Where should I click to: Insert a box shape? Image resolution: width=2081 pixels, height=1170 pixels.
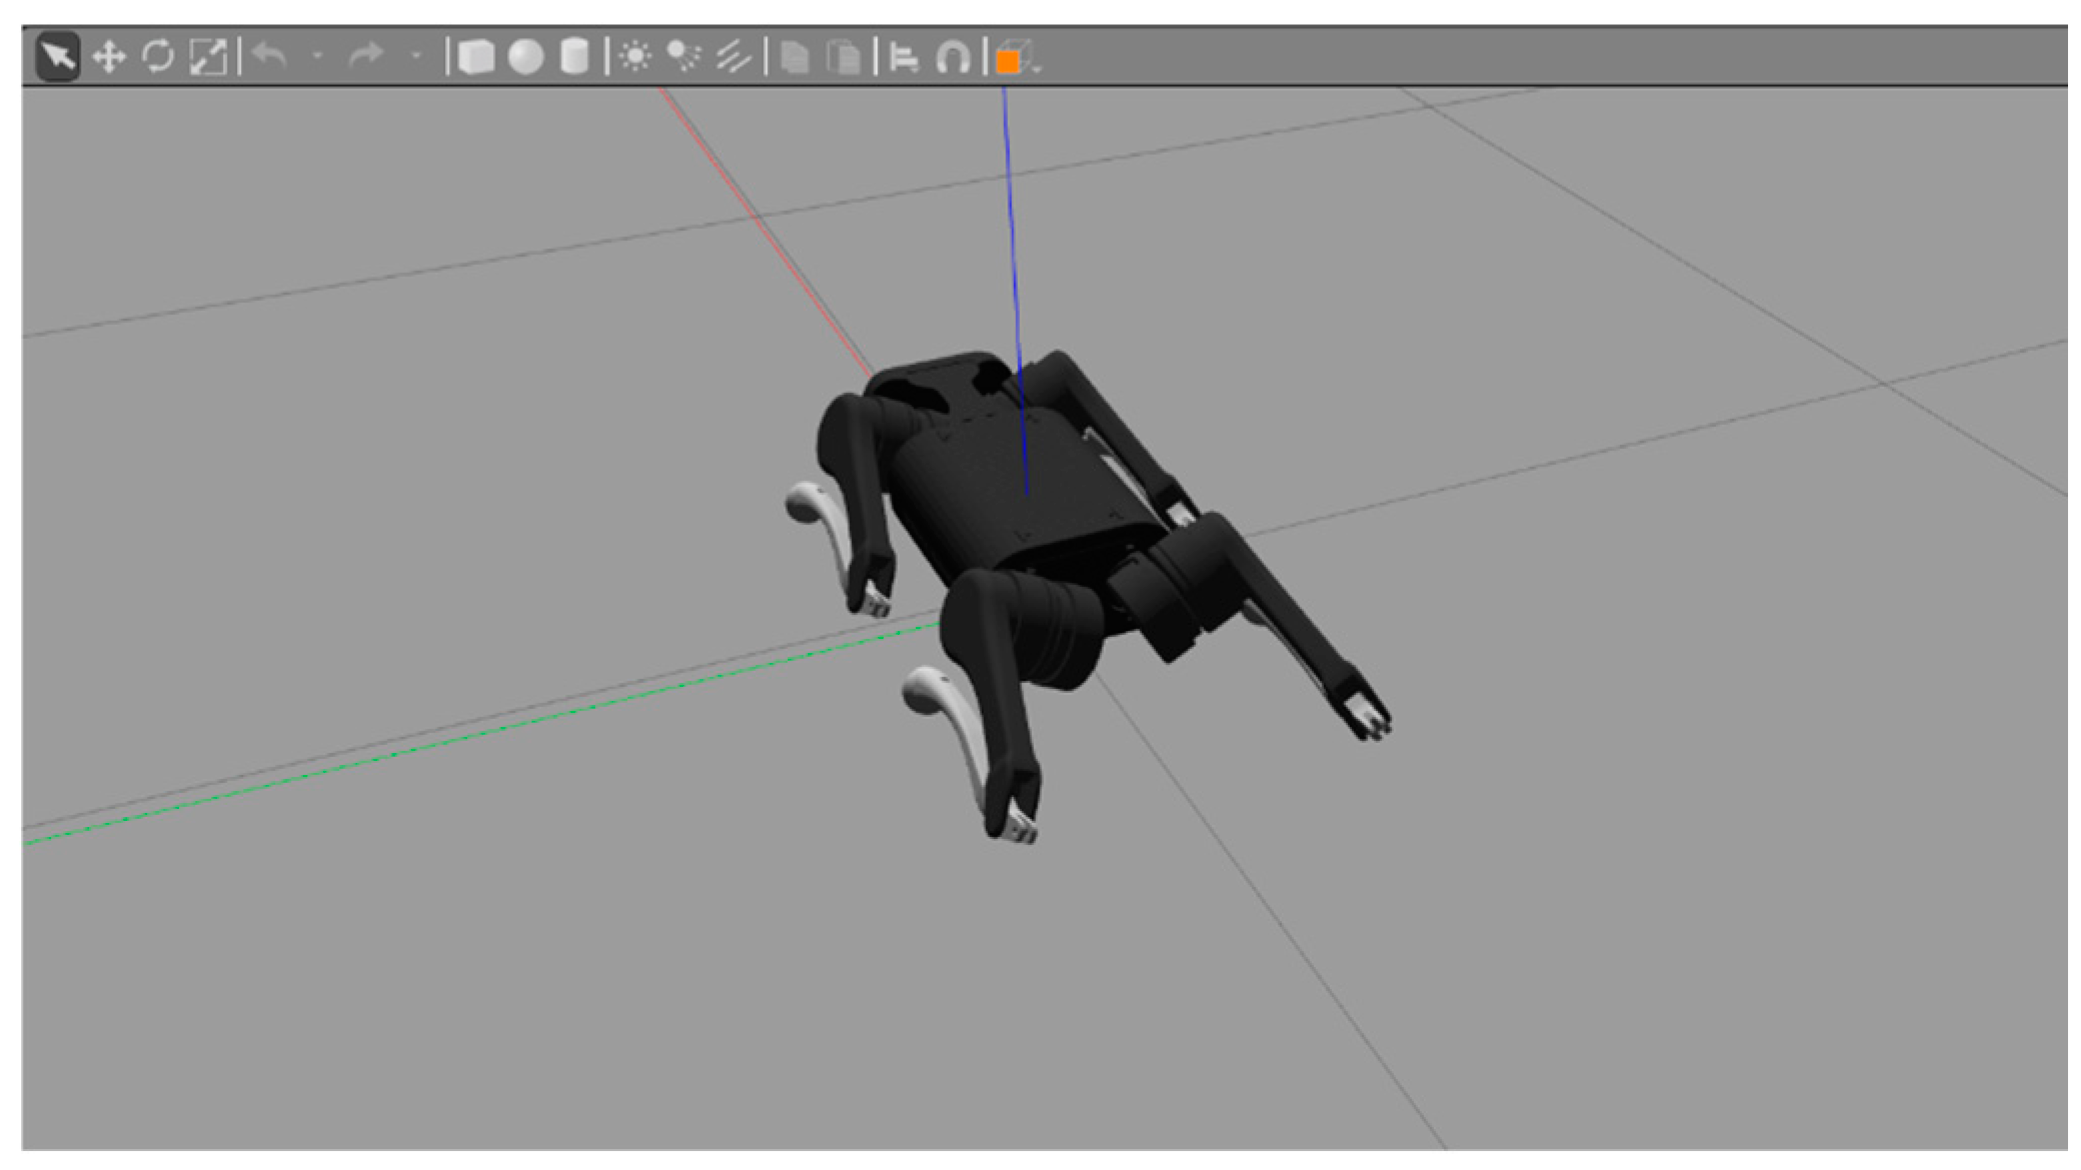pyautogui.click(x=476, y=57)
